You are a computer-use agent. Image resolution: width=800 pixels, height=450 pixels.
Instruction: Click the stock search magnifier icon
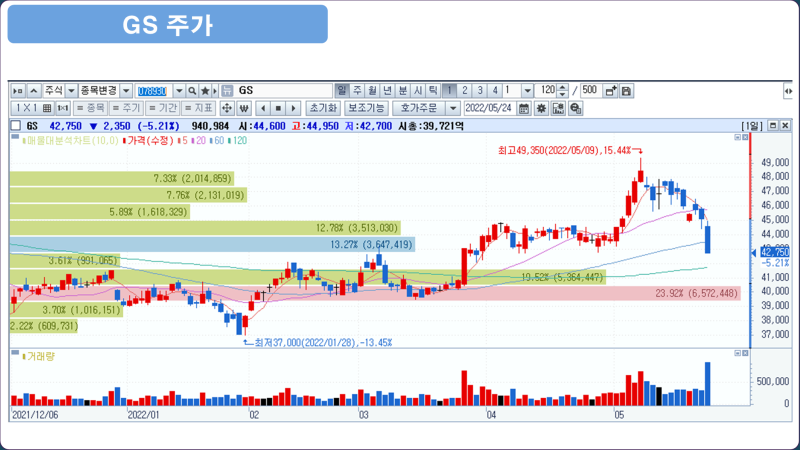pyautogui.click(x=192, y=91)
